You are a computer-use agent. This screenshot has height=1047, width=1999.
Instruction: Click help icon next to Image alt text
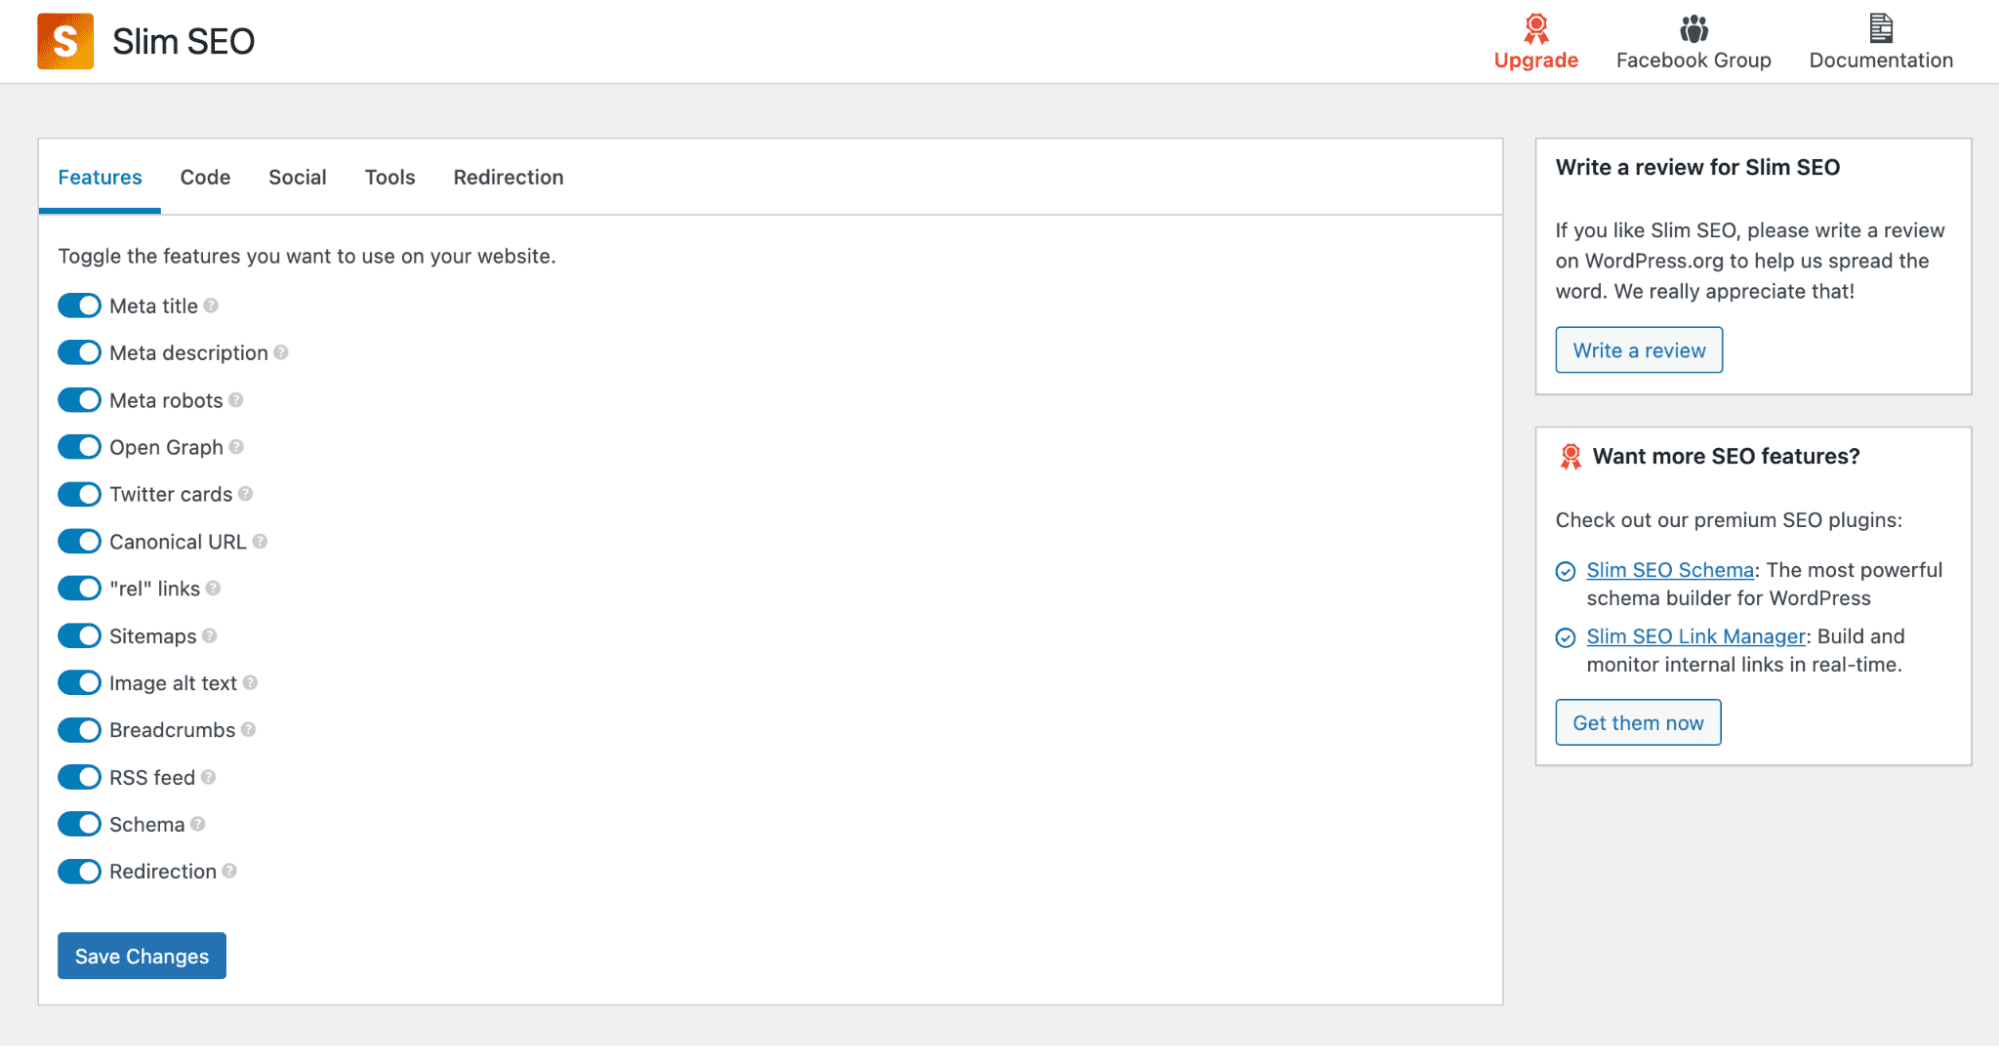point(250,683)
